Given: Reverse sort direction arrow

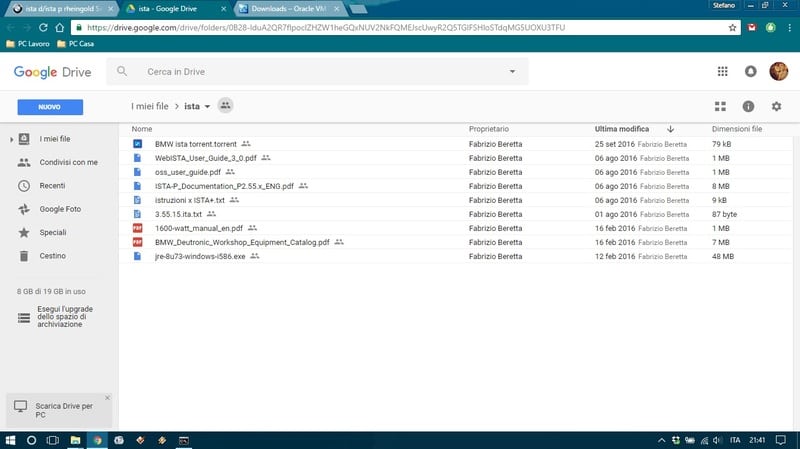Looking at the screenshot, I should [670, 129].
